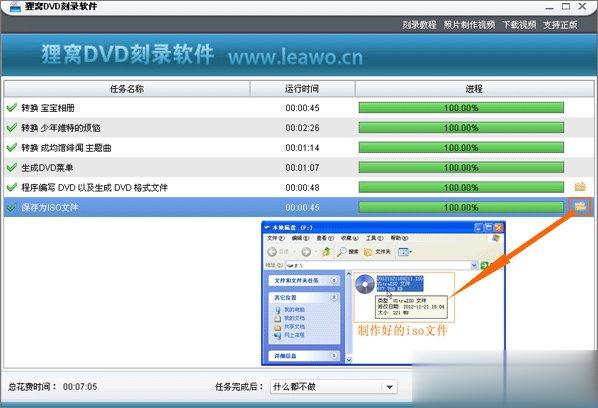Screen dimensions: 598x408
Task: Open 帮助 menu in Explorer window
Action: (x=399, y=238)
